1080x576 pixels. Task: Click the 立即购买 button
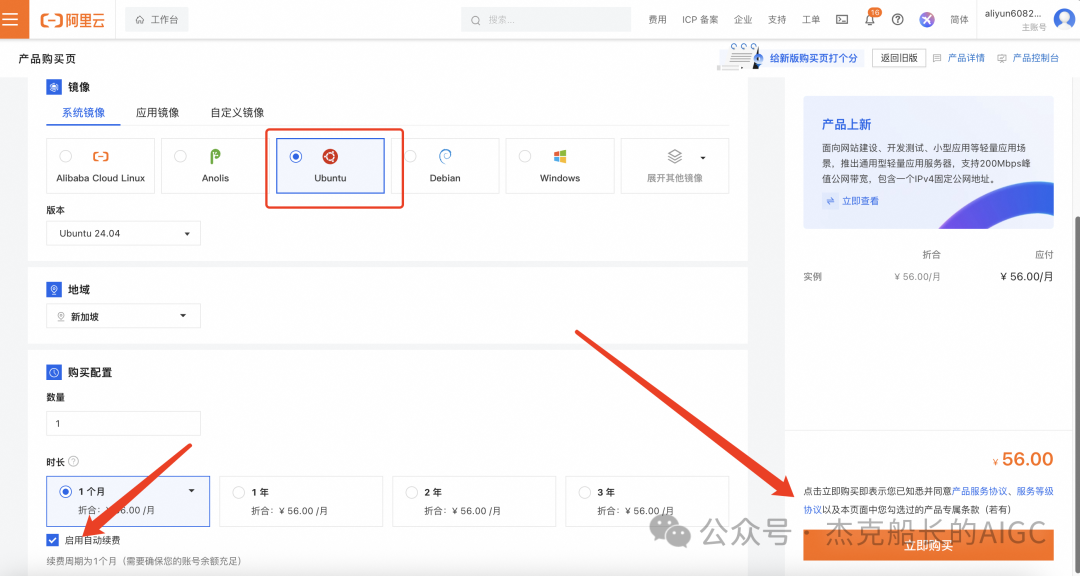tap(928, 545)
